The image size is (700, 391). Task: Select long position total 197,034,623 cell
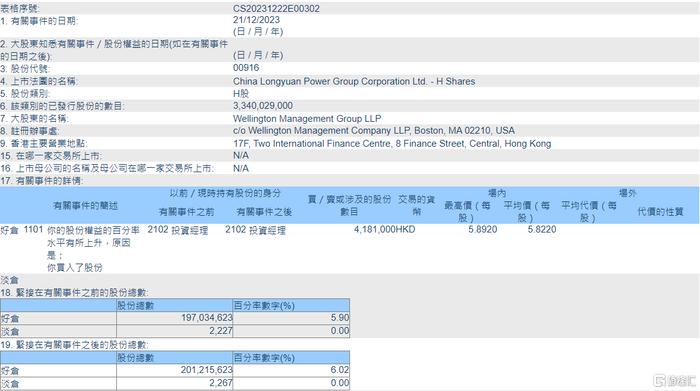pos(175,318)
